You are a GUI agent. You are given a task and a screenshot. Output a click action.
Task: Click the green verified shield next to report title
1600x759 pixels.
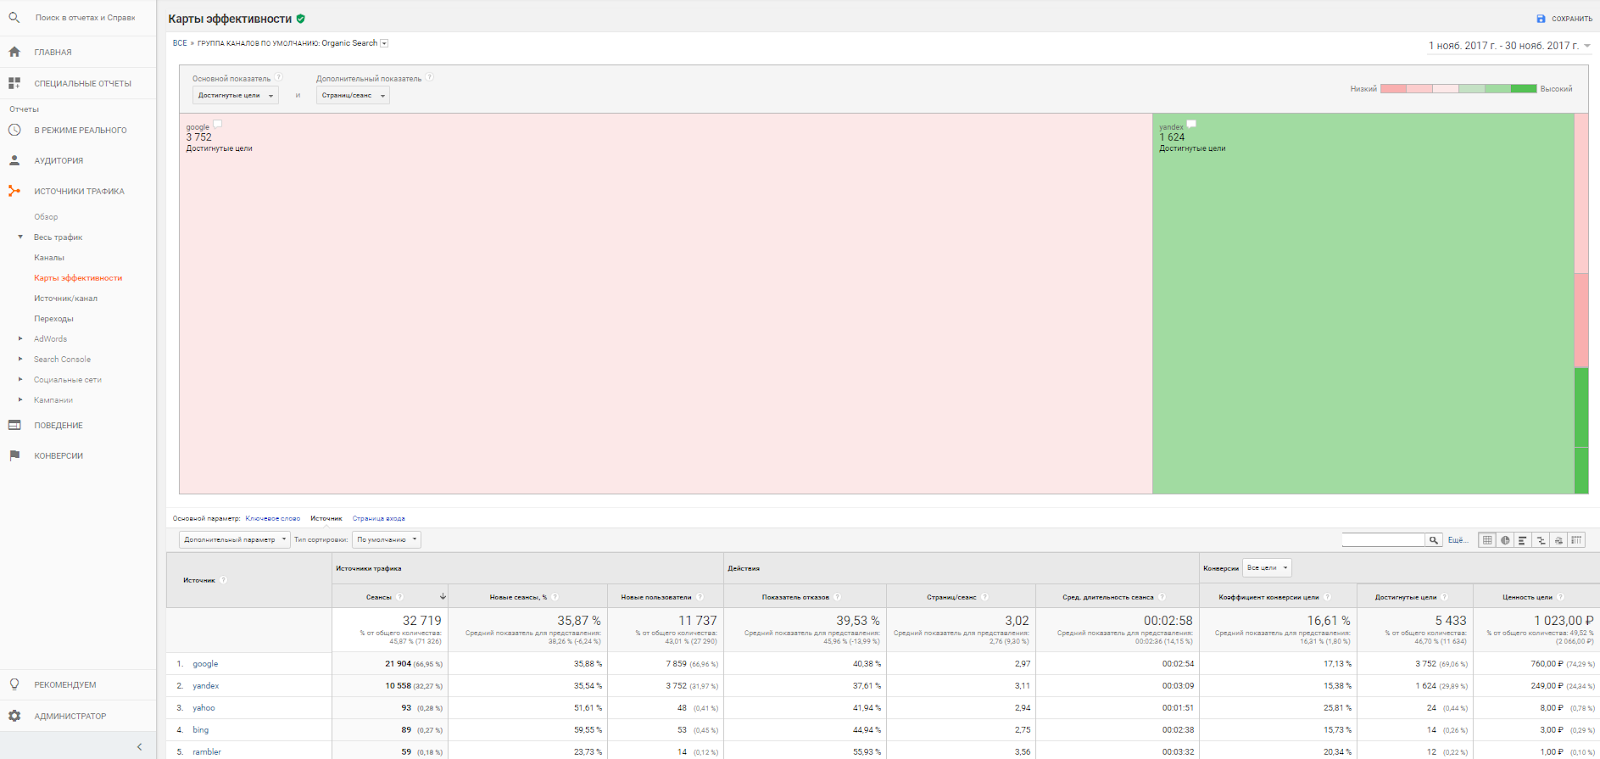click(301, 18)
